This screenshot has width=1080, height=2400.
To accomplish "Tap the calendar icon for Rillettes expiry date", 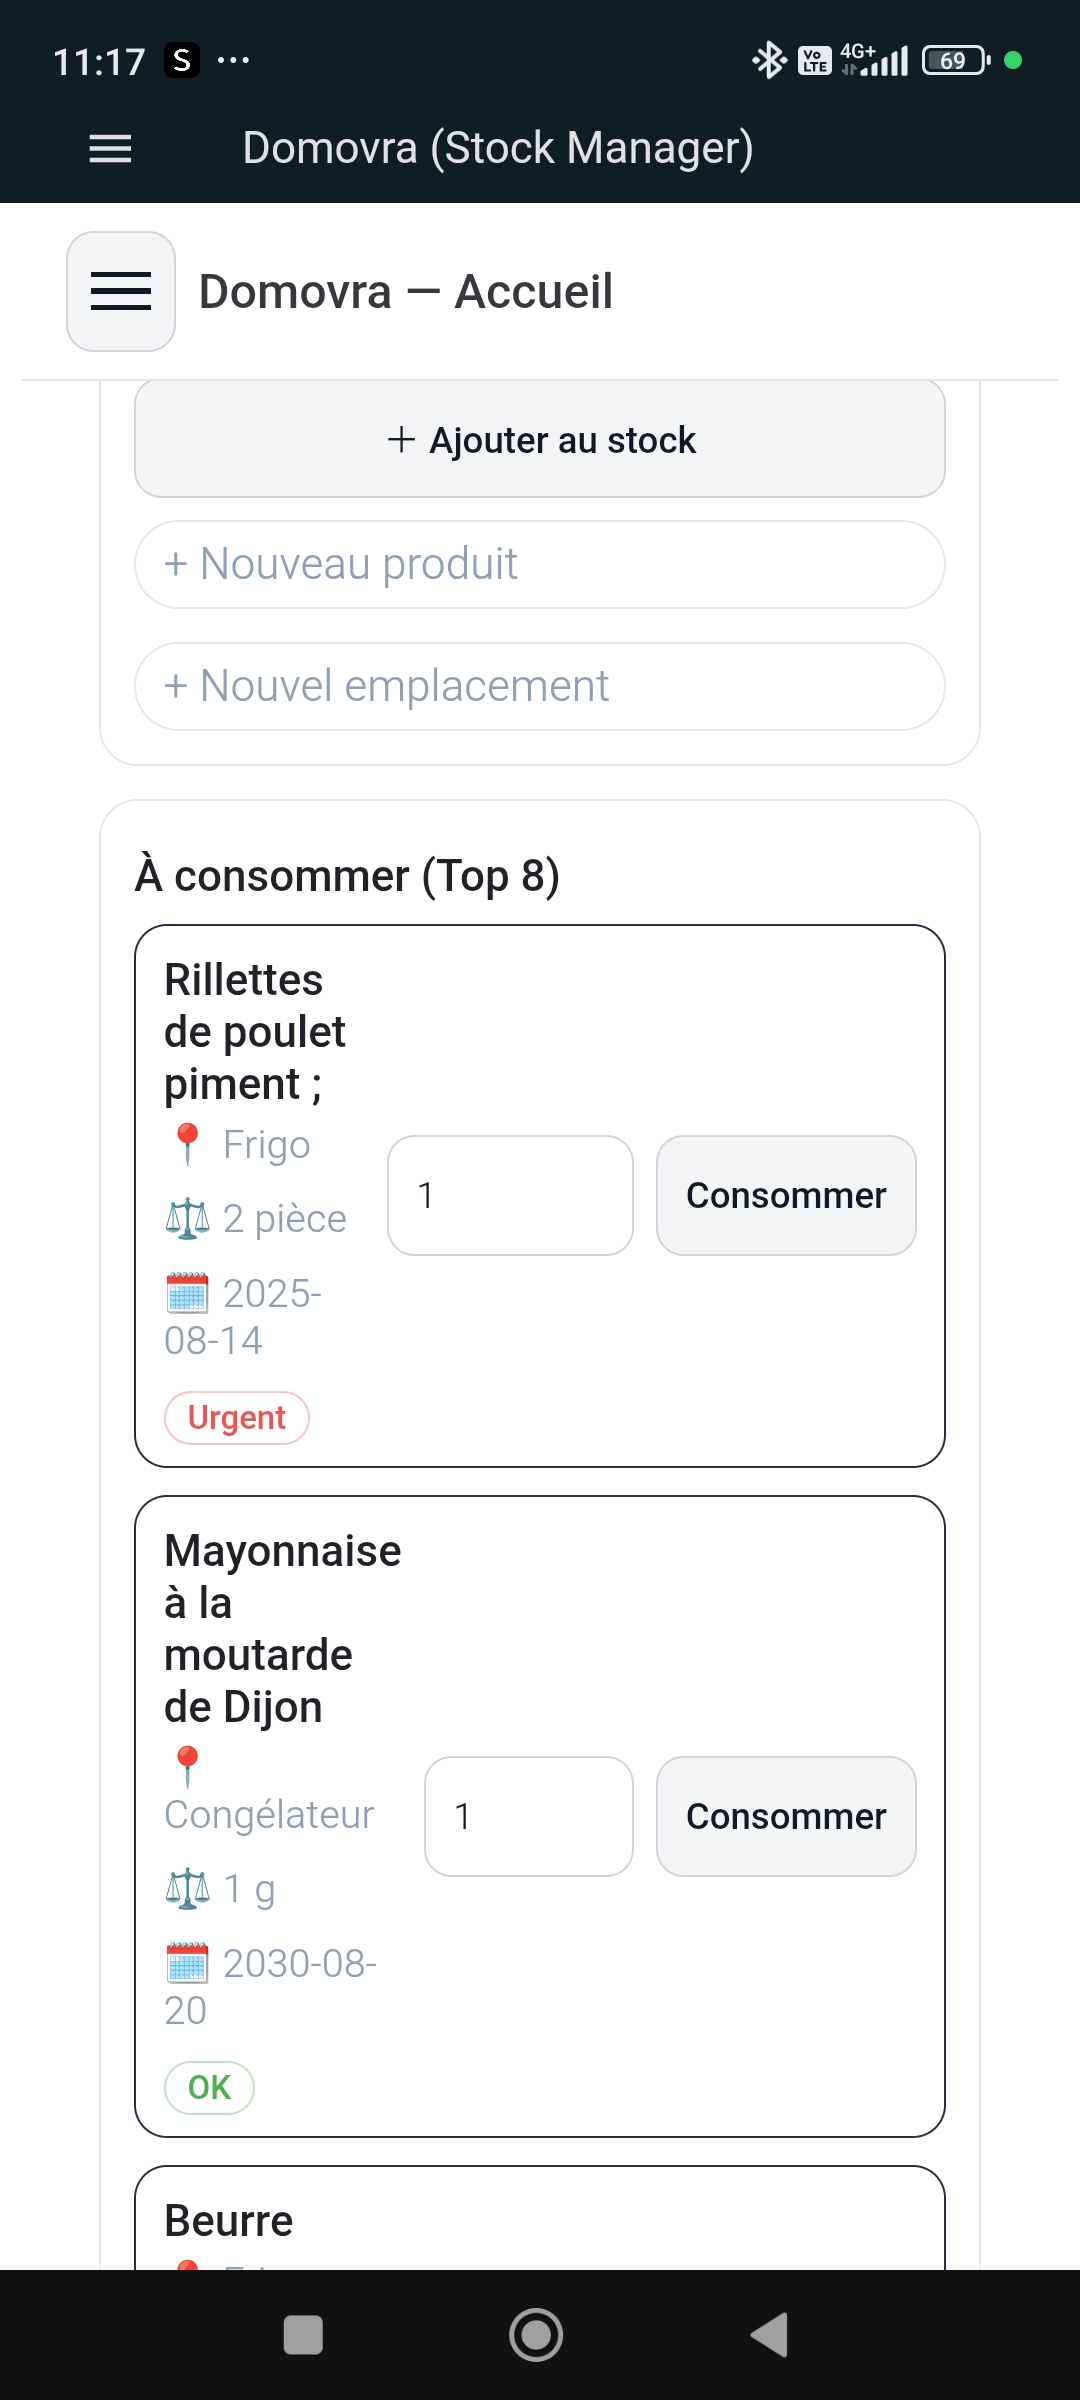I will click(187, 1292).
